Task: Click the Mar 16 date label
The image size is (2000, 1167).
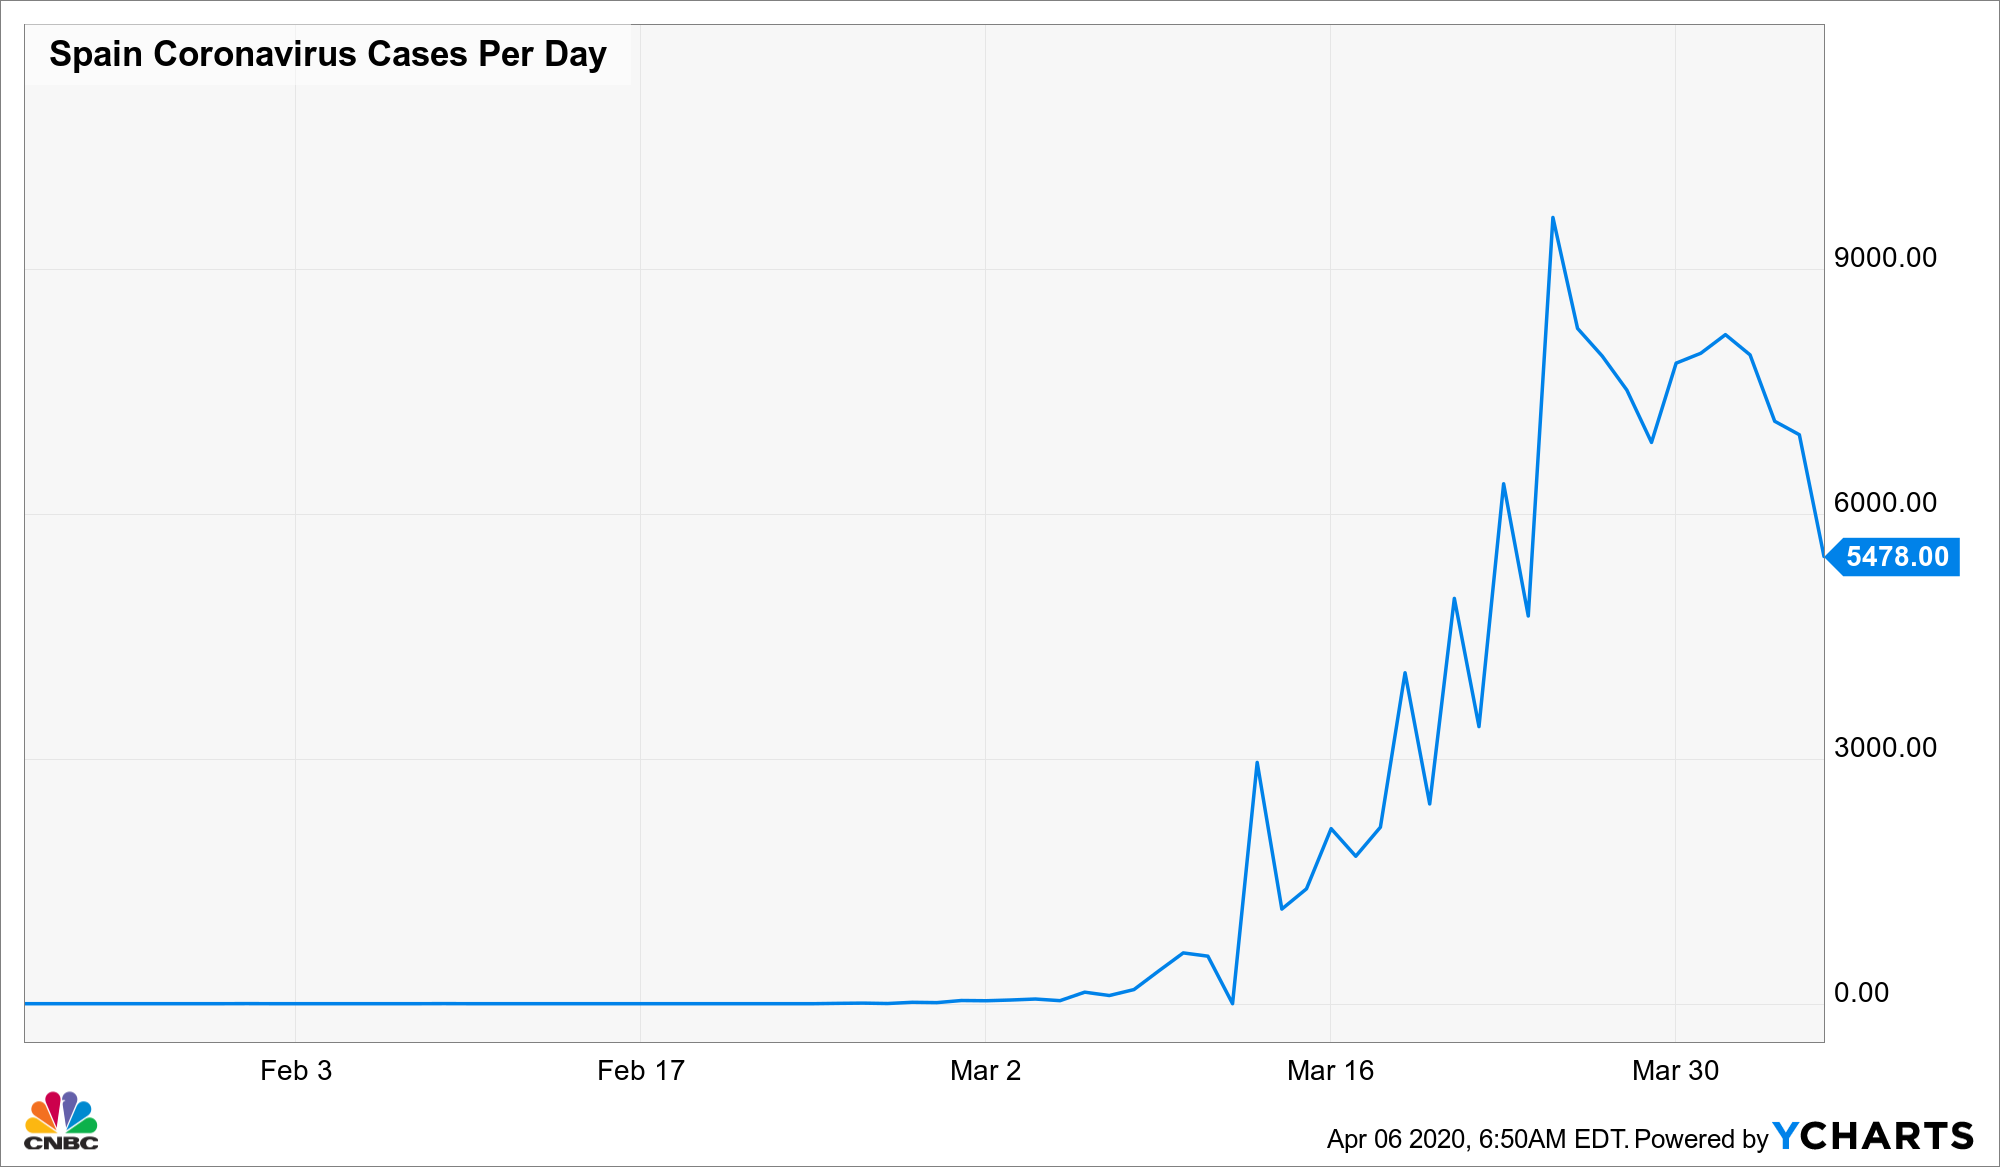Action: tap(1330, 1070)
